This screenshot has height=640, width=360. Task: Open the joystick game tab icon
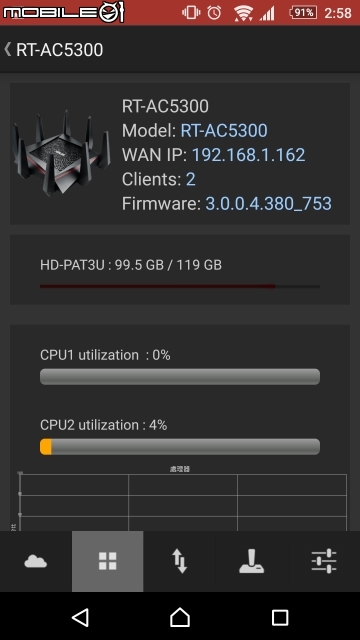click(251, 561)
